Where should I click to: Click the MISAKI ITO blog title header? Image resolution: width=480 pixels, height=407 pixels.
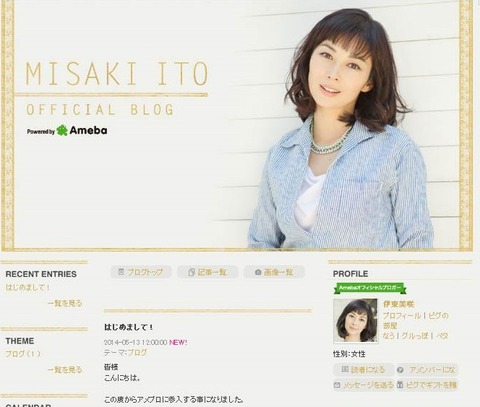[117, 73]
